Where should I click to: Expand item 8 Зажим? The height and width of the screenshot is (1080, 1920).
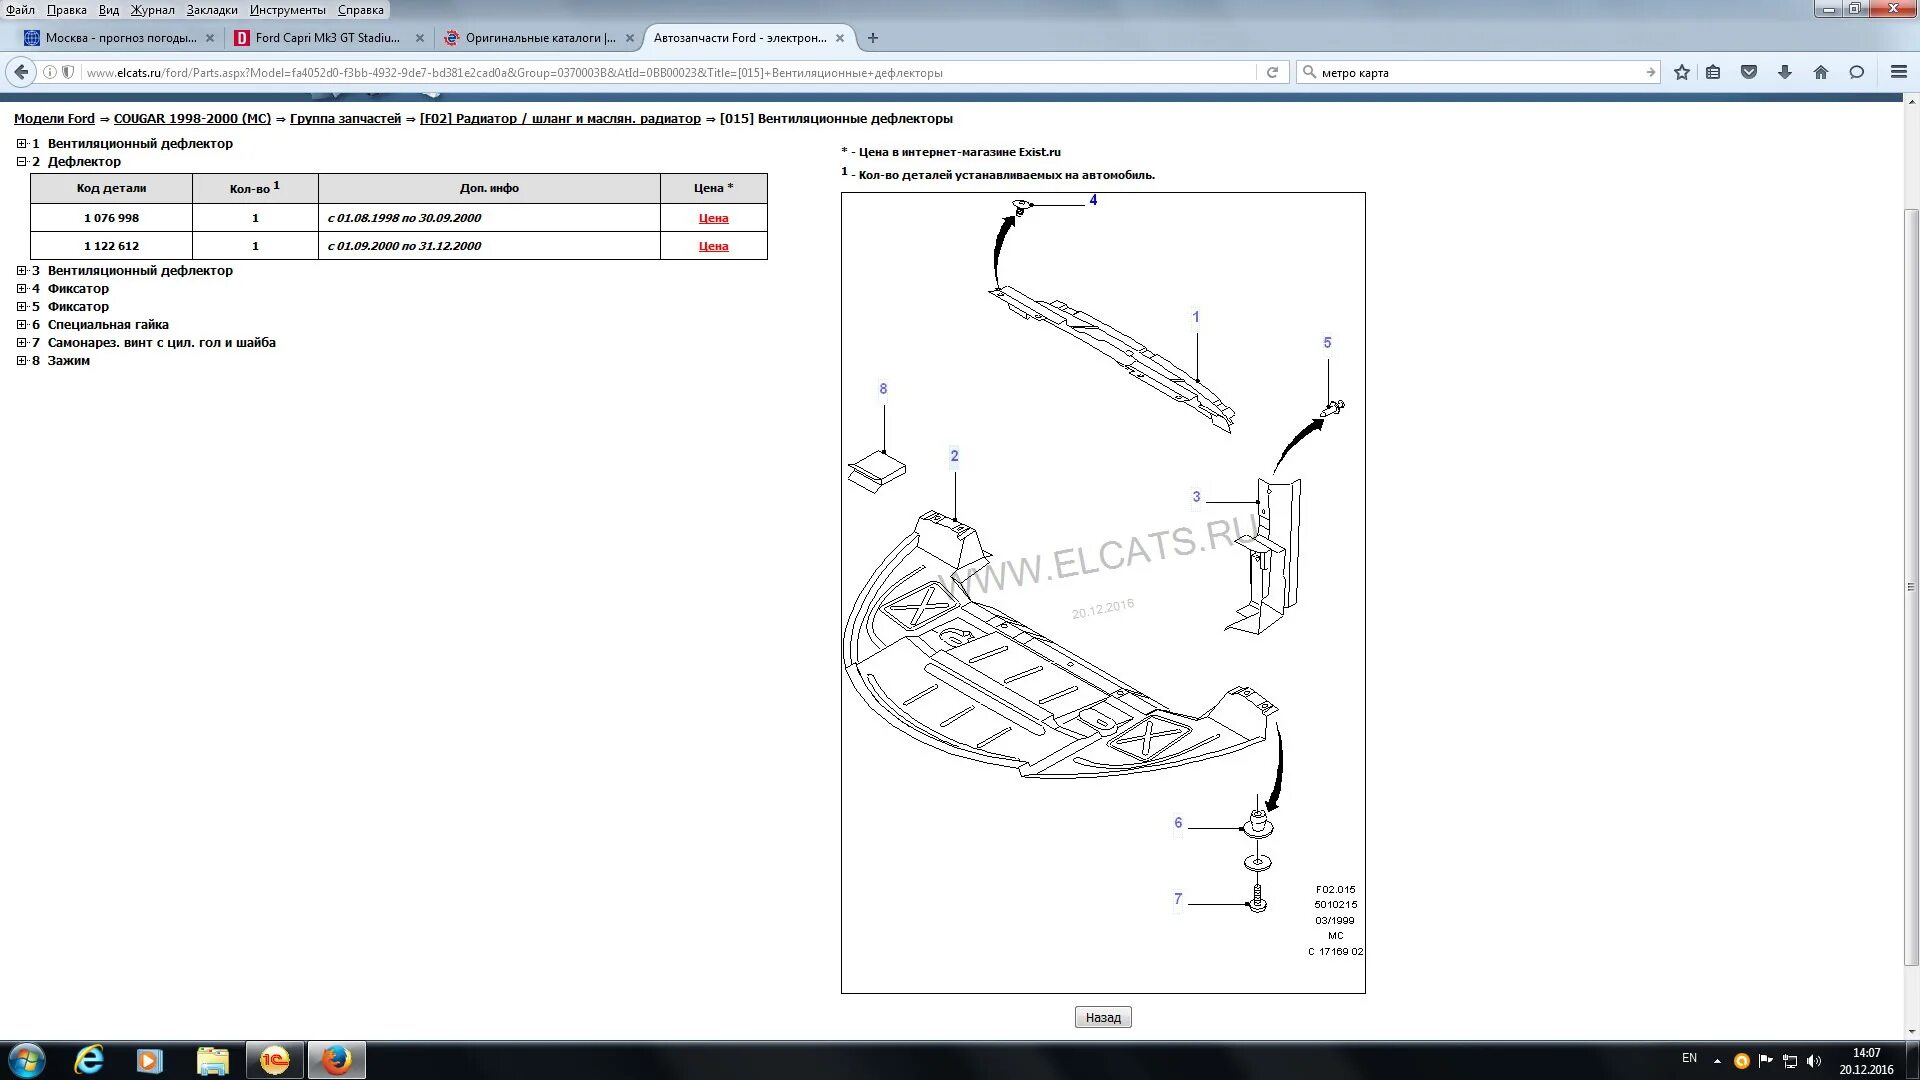[21, 361]
